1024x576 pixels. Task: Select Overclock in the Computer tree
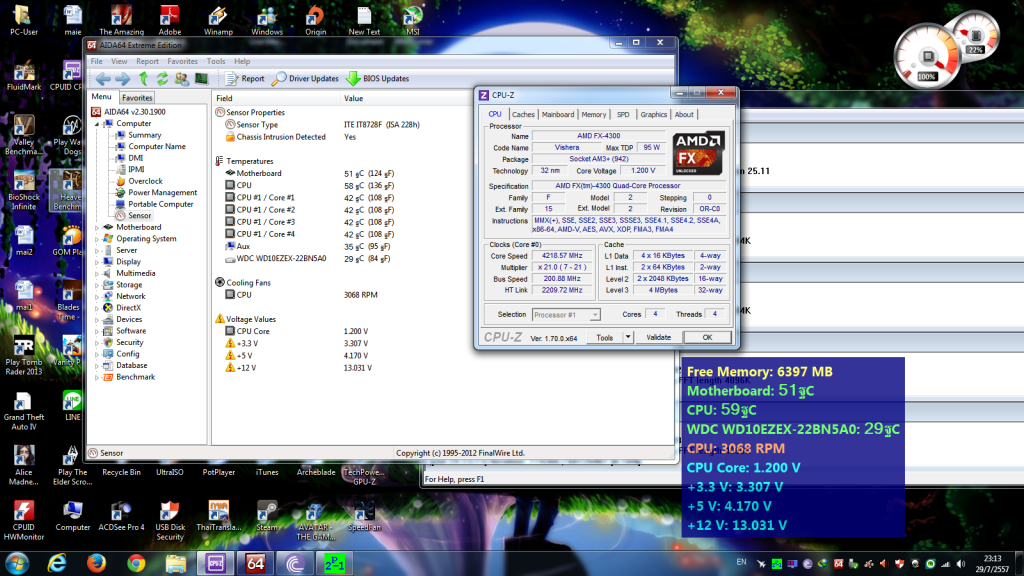click(x=145, y=181)
